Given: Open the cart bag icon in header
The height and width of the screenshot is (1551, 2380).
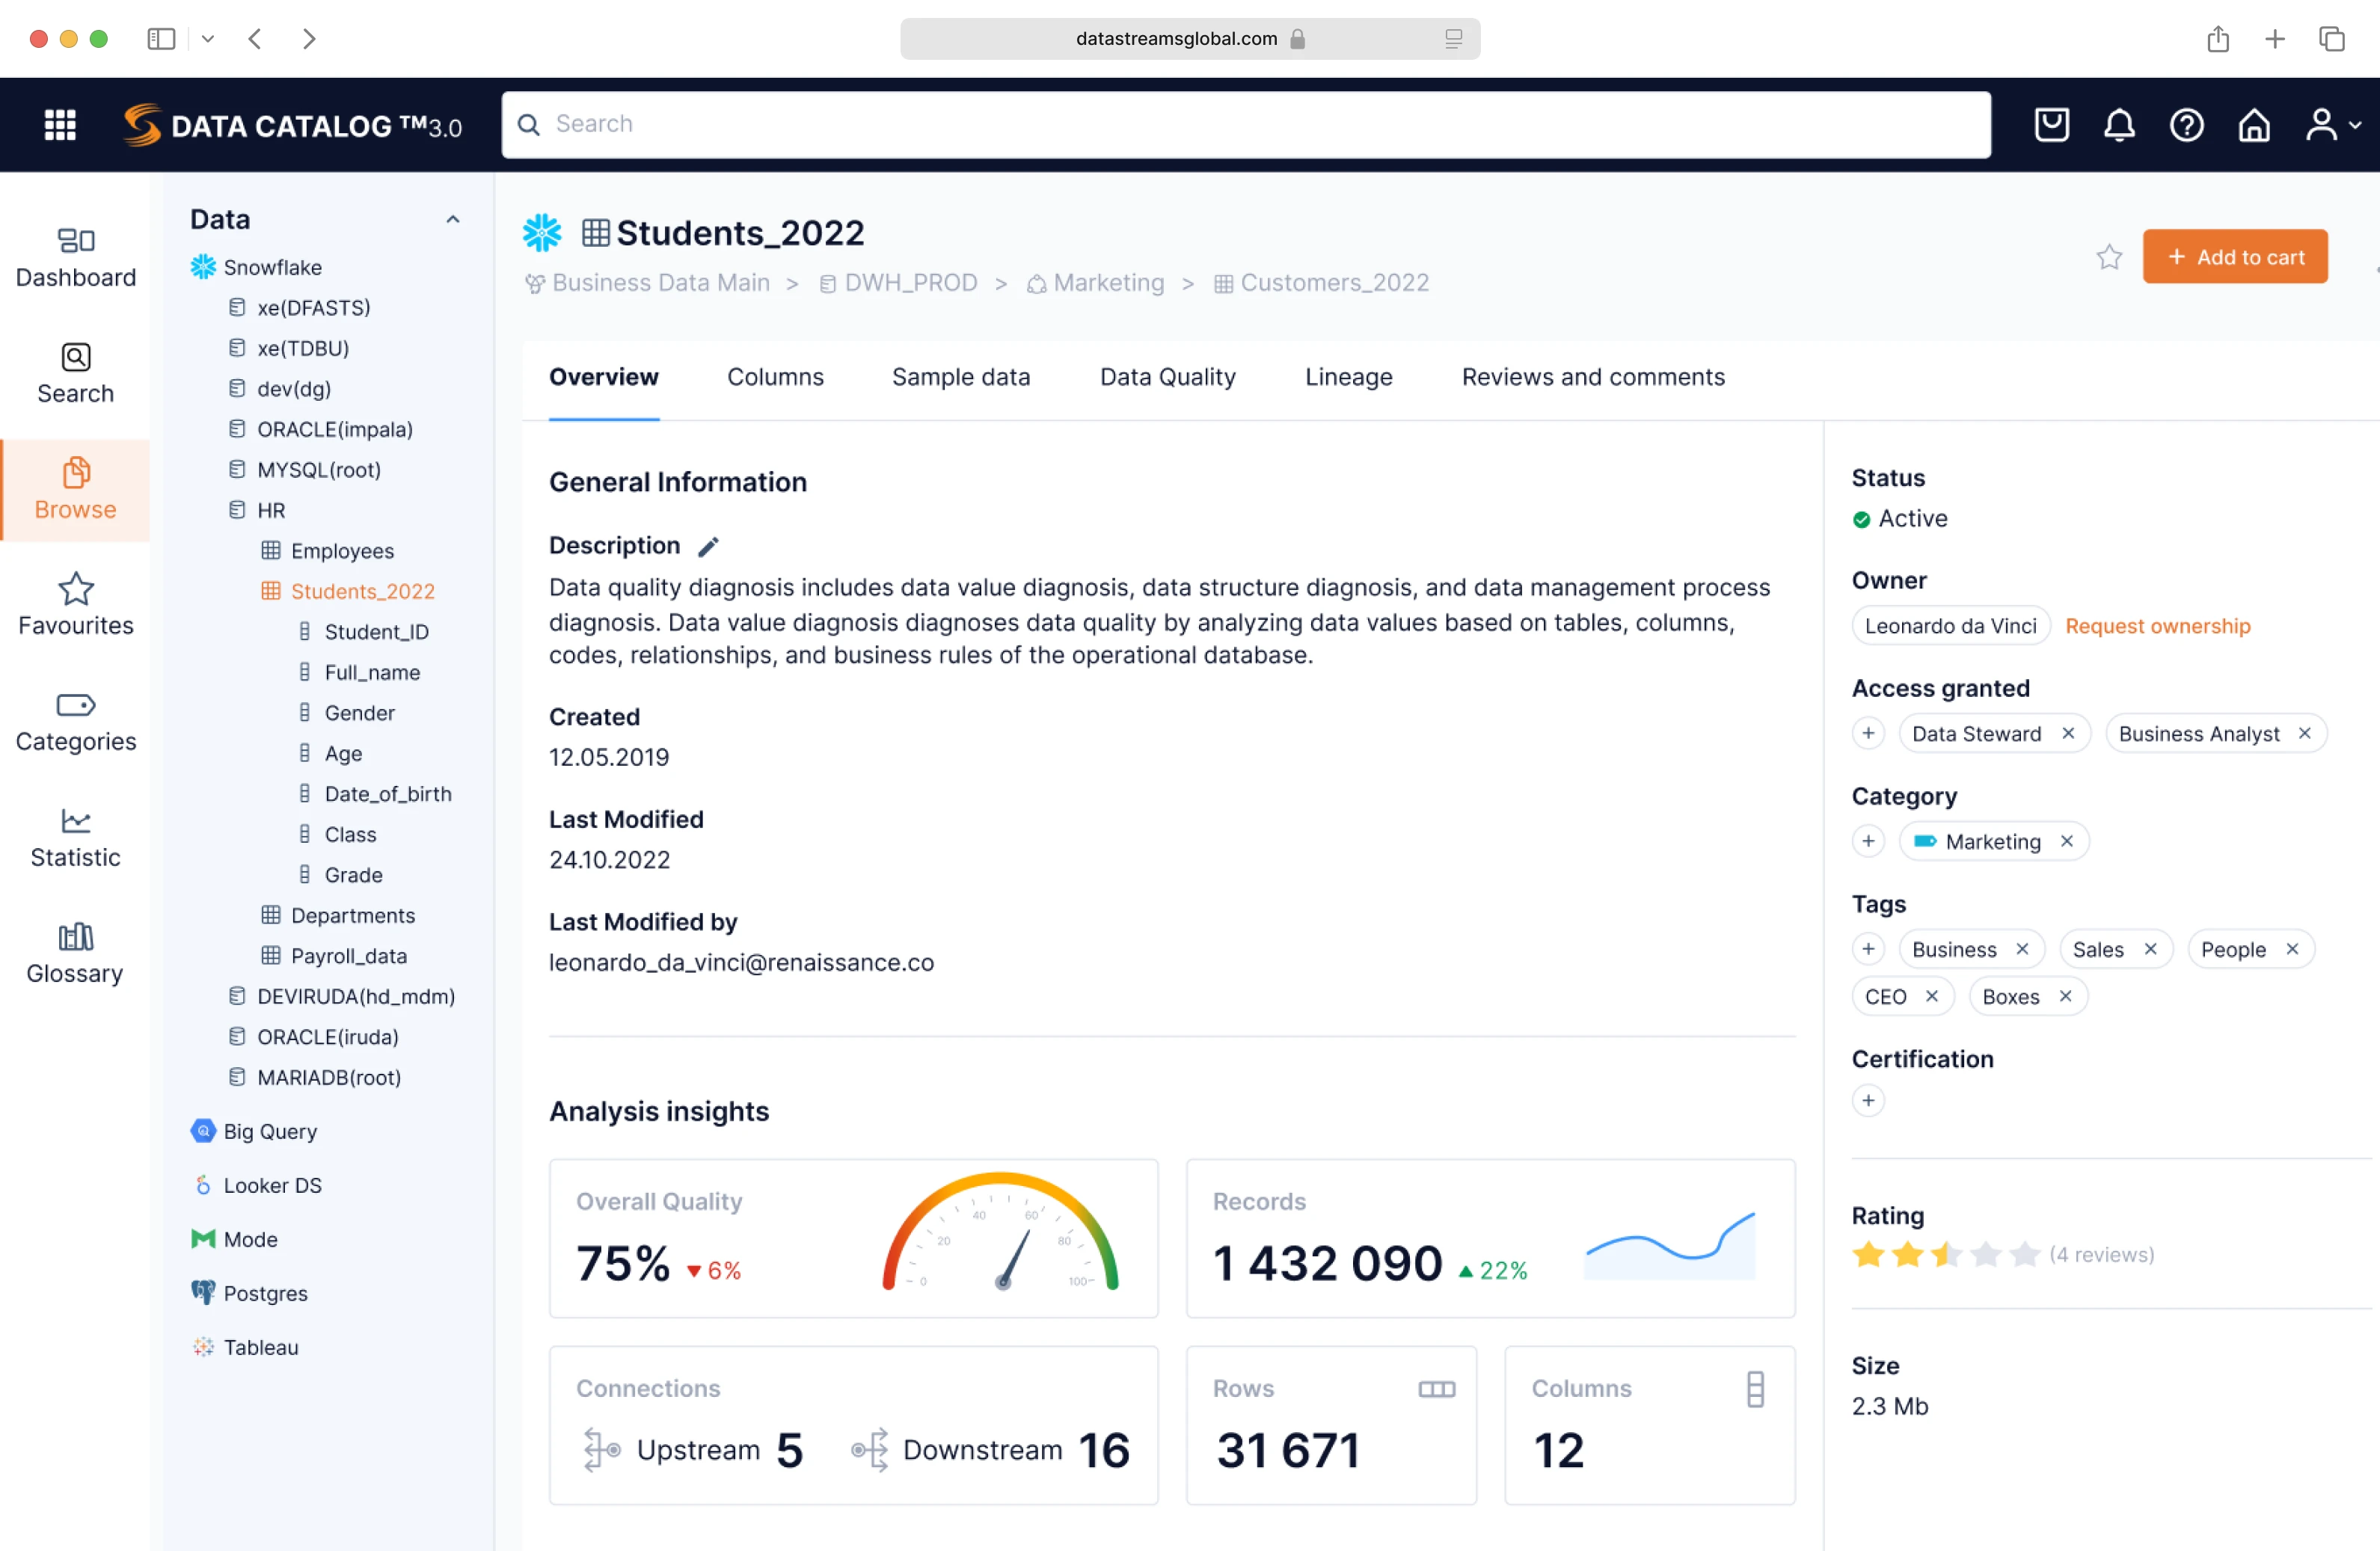Looking at the screenshot, I should pos(2051,125).
